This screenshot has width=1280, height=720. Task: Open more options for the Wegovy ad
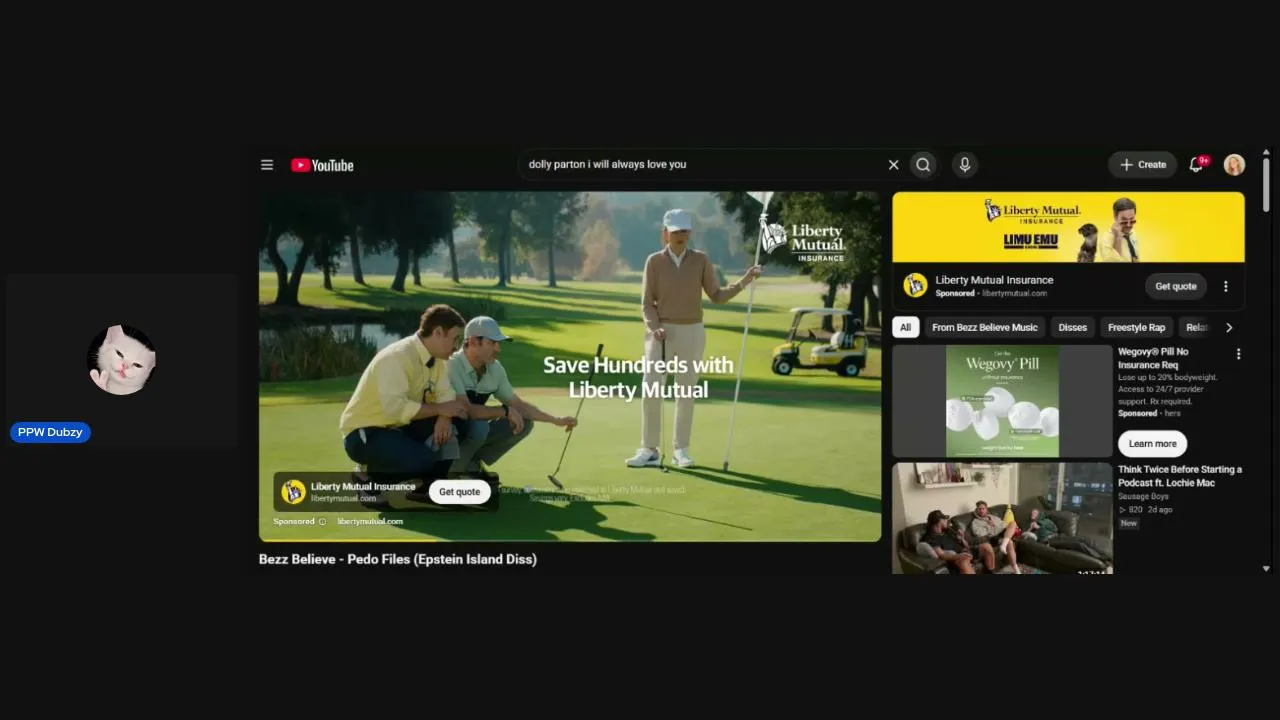(1238, 354)
